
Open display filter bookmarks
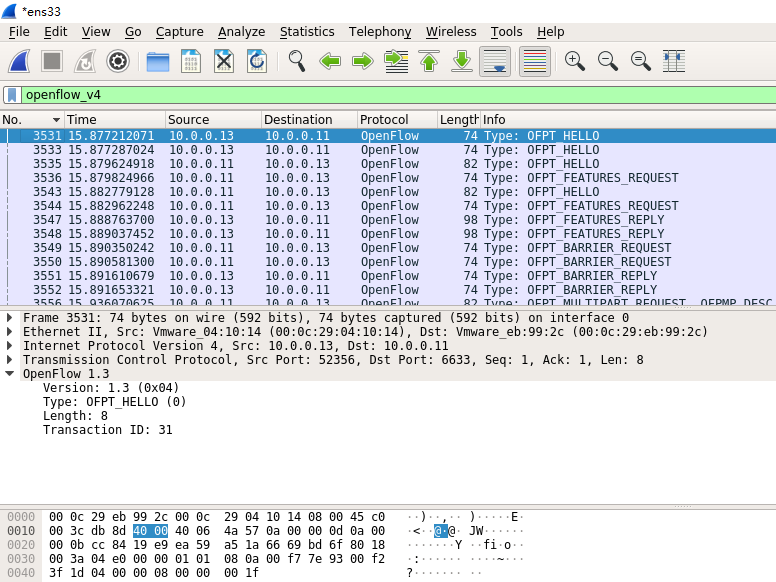[12, 95]
